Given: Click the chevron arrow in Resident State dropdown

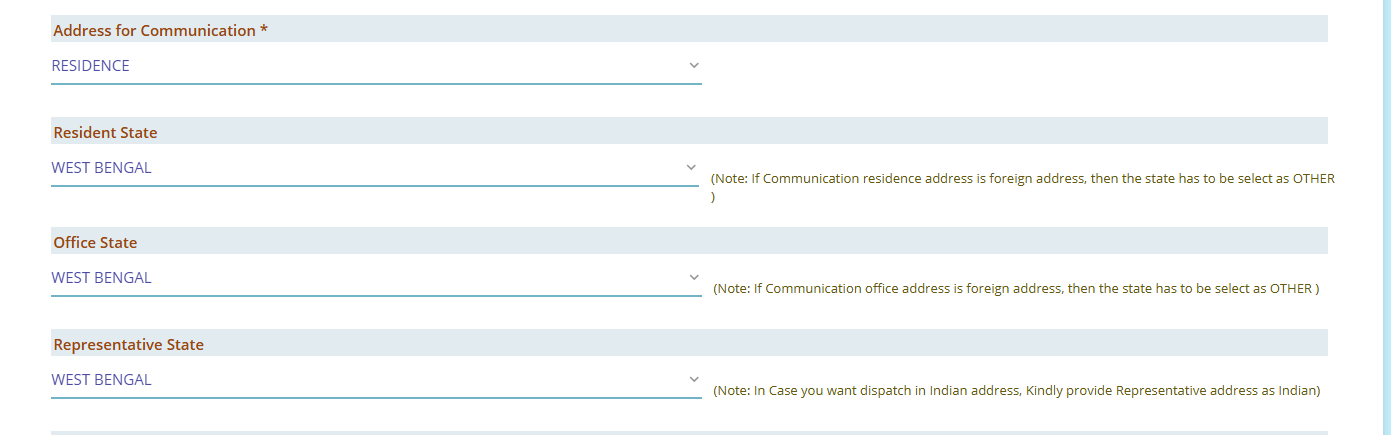Looking at the screenshot, I should (691, 167).
